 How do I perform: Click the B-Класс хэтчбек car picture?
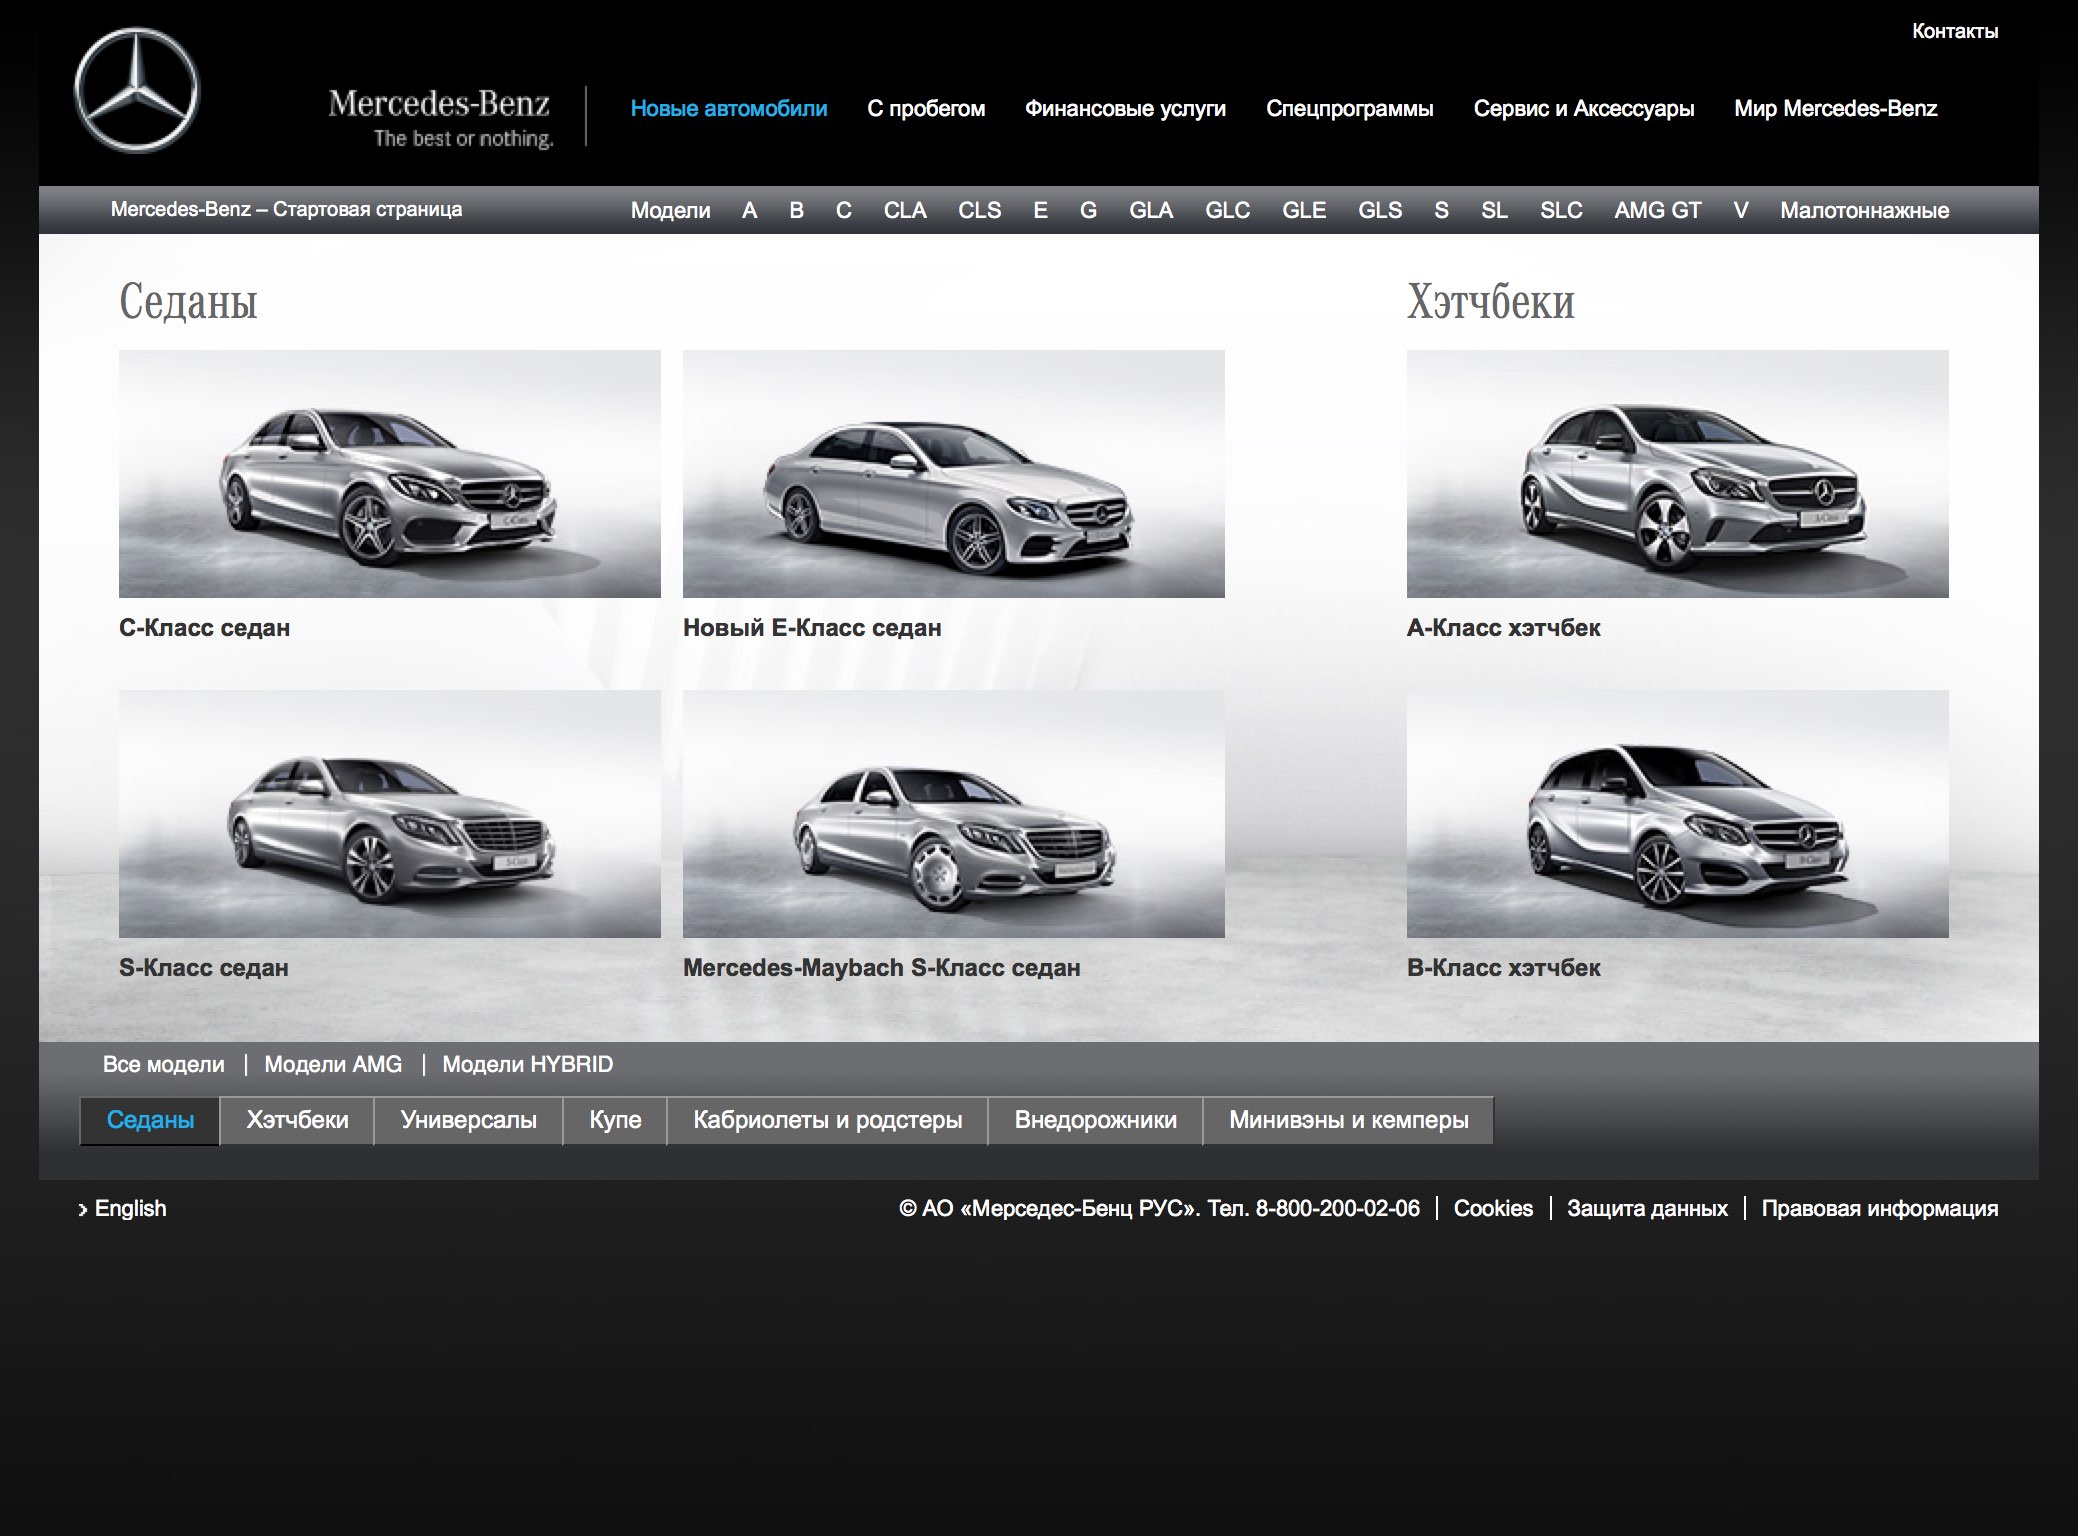click(x=1677, y=813)
